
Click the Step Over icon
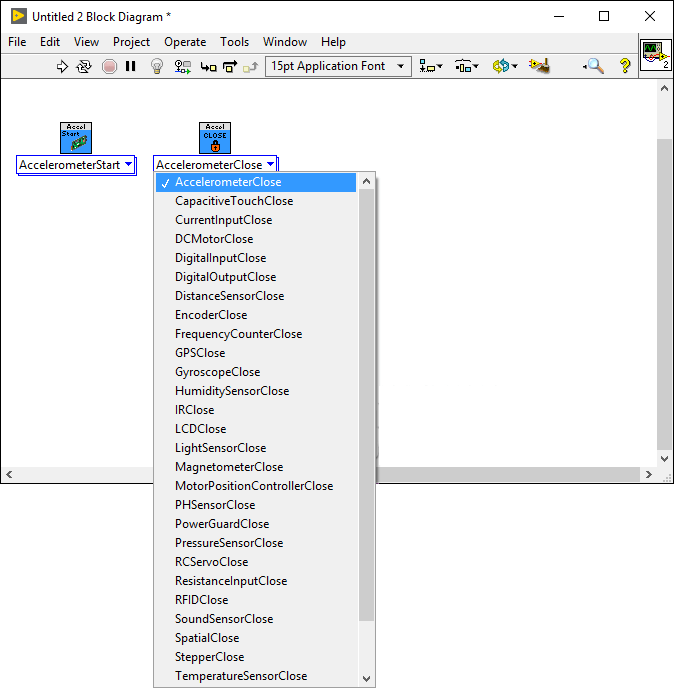click(230, 67)
